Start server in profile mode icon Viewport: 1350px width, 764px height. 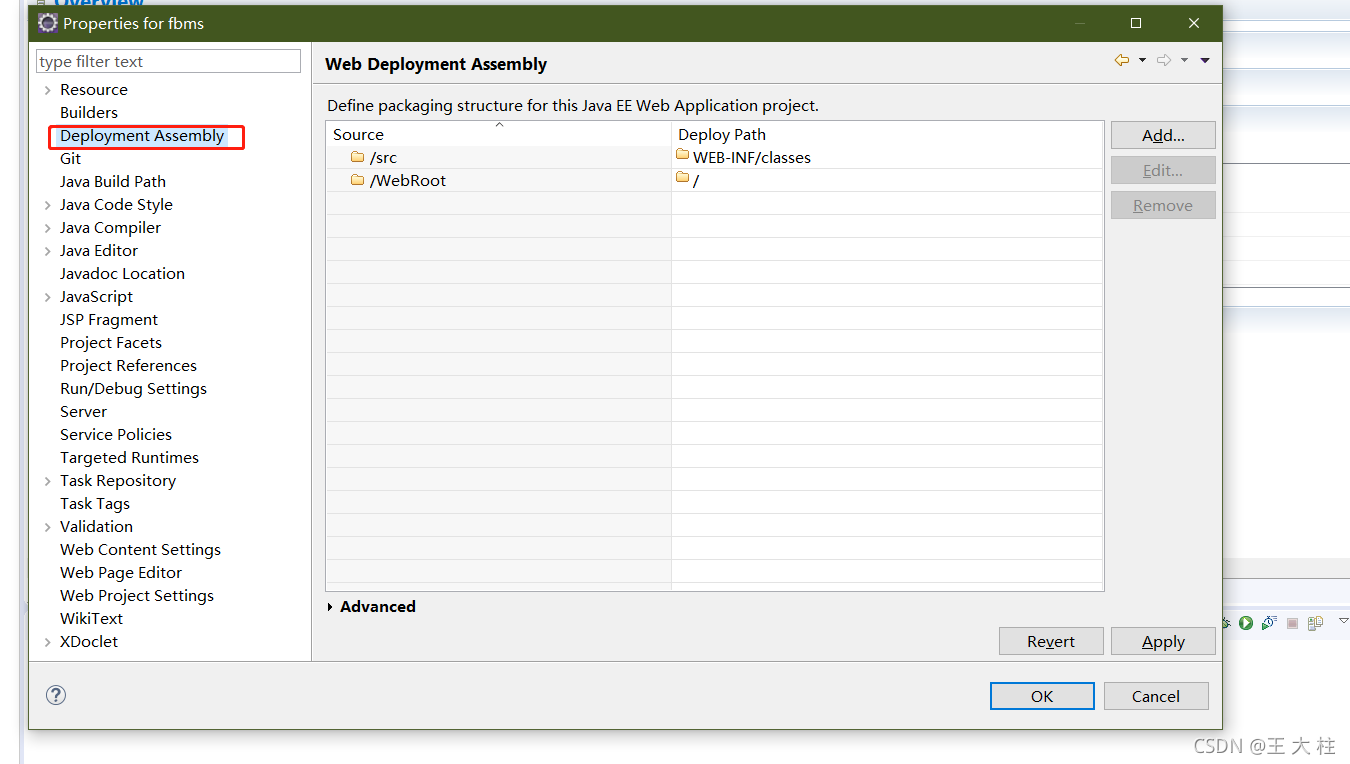(x=1269, y=623)
